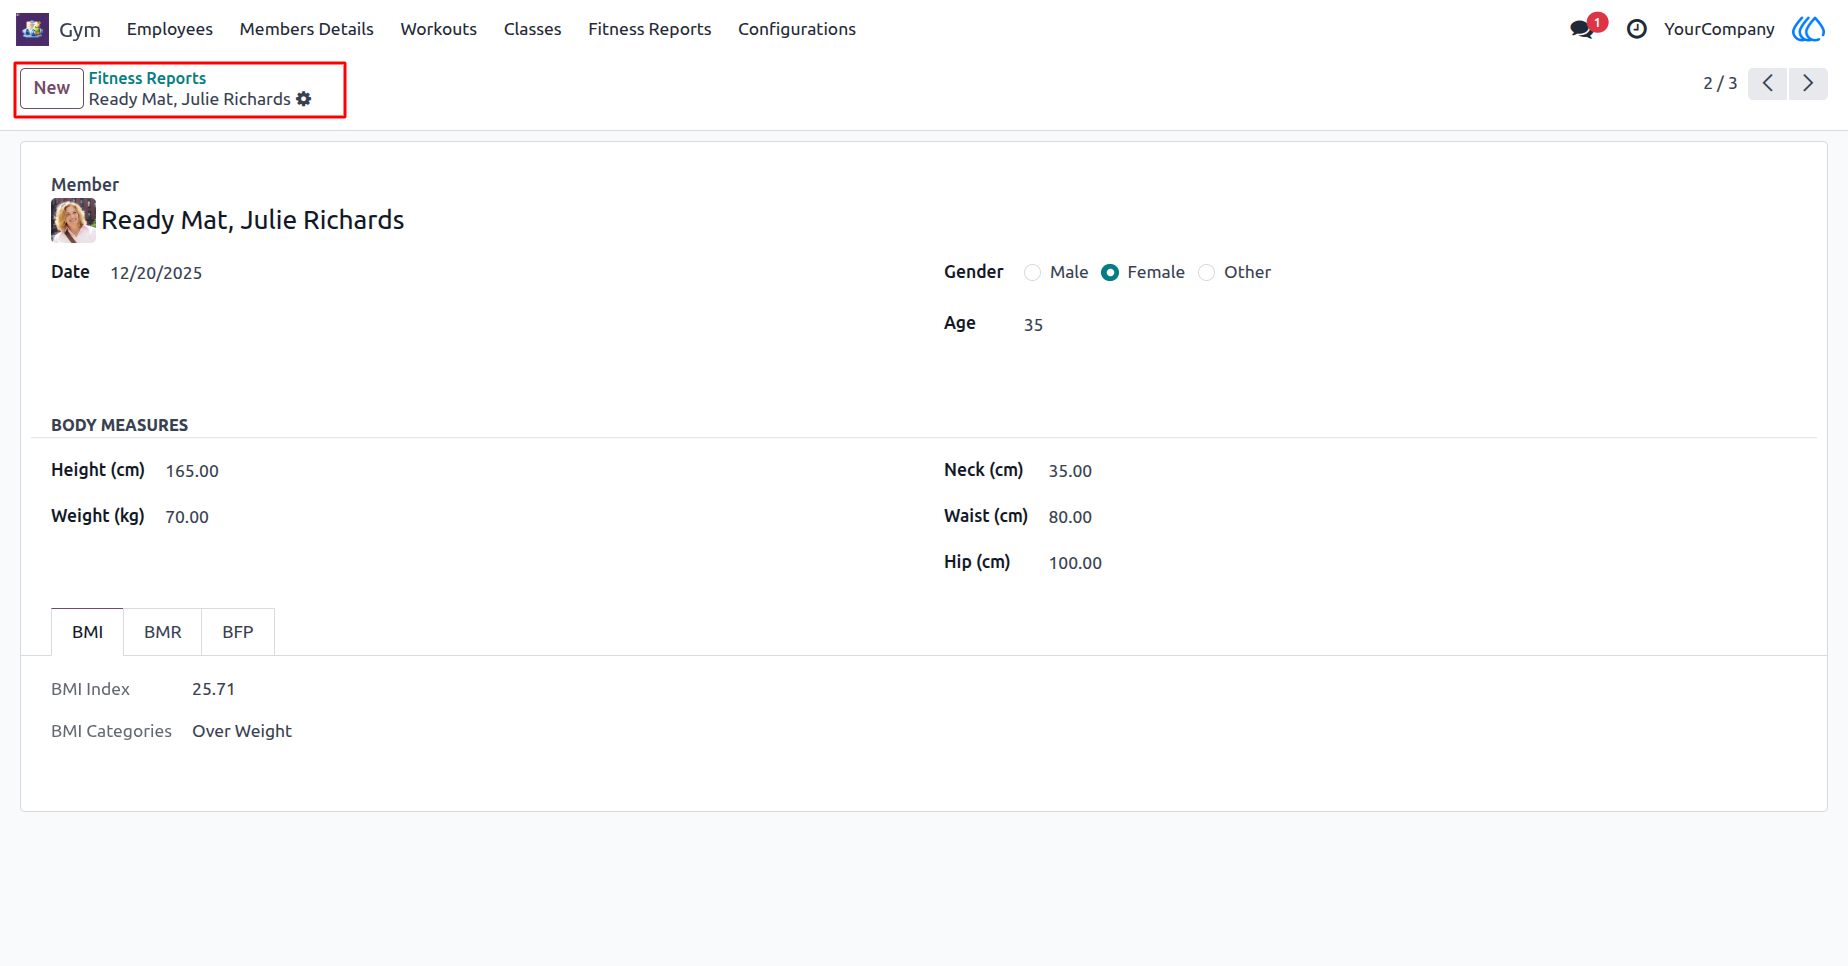The height and width of the screenshot is (966, 1848).
Task: Select the Other gender radio button
Action: [1207, 273]
